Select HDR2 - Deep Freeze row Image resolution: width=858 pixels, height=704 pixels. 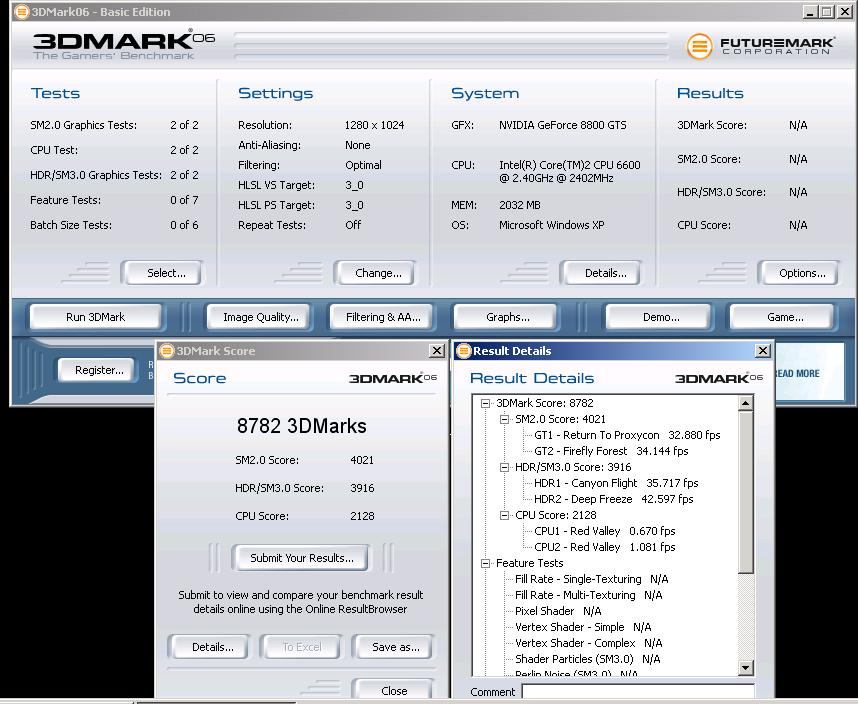[613, 499]
